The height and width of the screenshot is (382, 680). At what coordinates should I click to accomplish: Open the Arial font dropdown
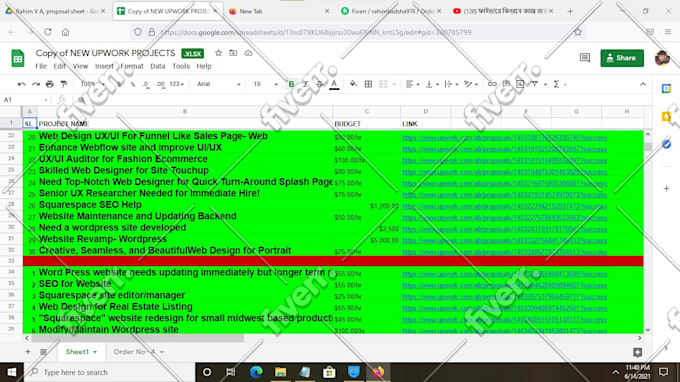pos(219,84)
